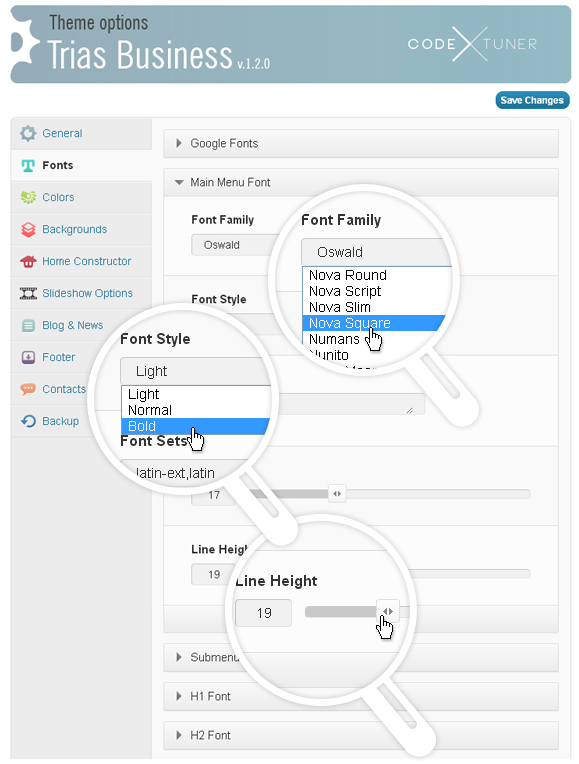Screen dimensions: 579x764
Task: Click the Home Constructor house icon
Action: [28, 261]
